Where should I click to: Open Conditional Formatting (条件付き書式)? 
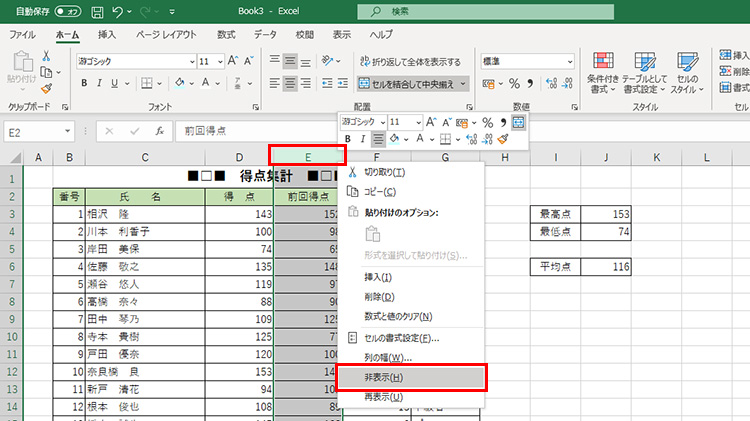(x=602, y=71)
